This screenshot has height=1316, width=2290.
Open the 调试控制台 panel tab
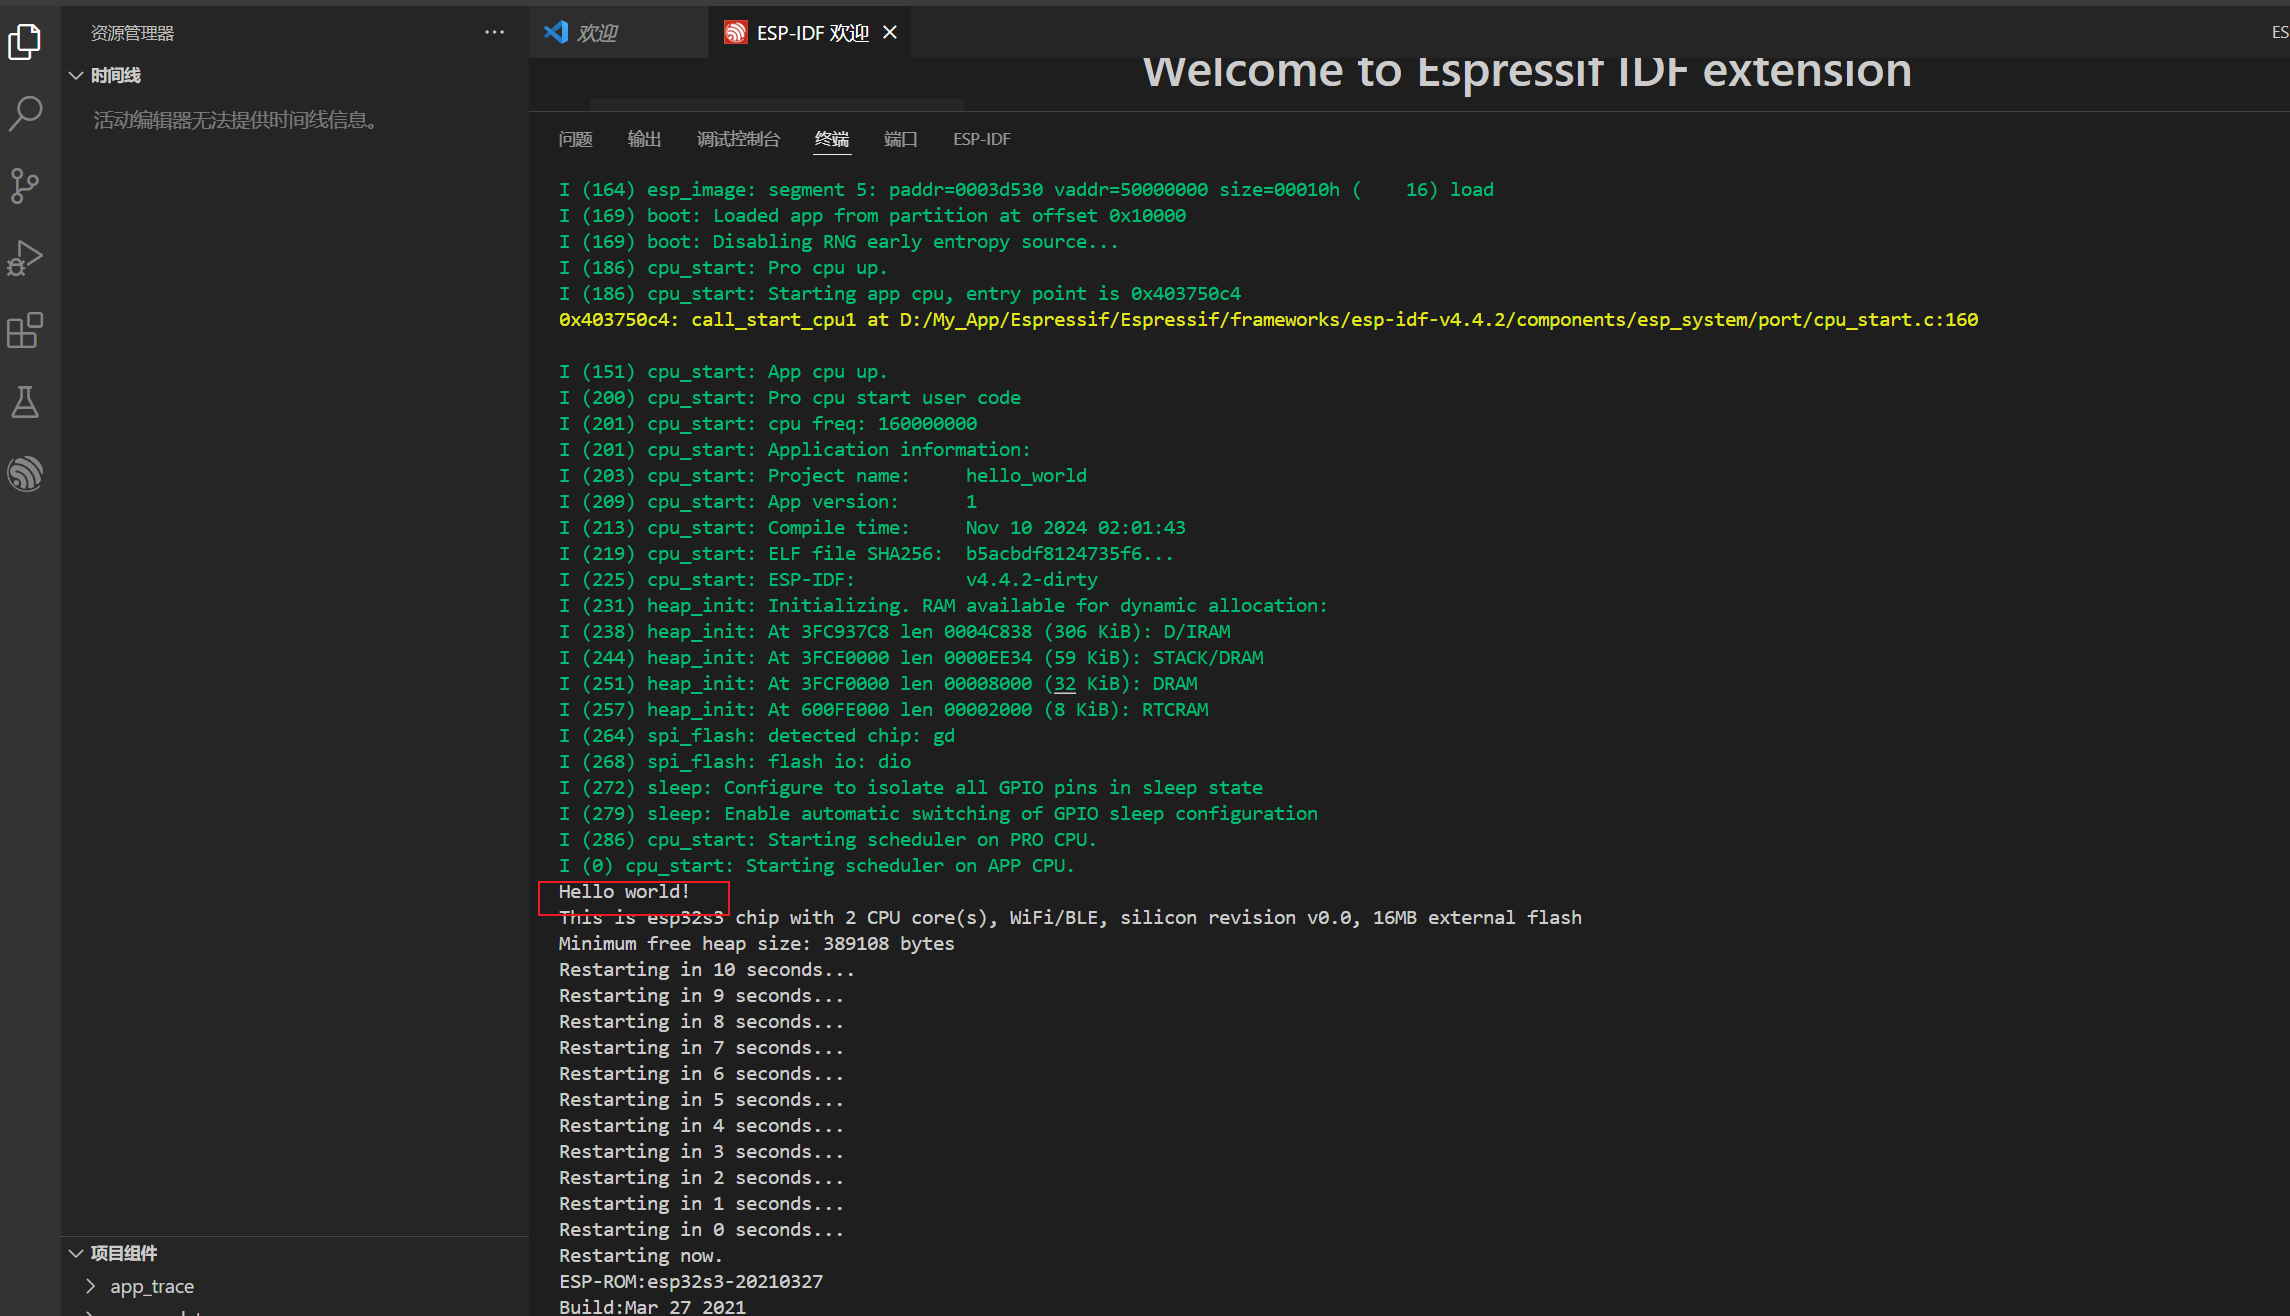tap(738, 139)
